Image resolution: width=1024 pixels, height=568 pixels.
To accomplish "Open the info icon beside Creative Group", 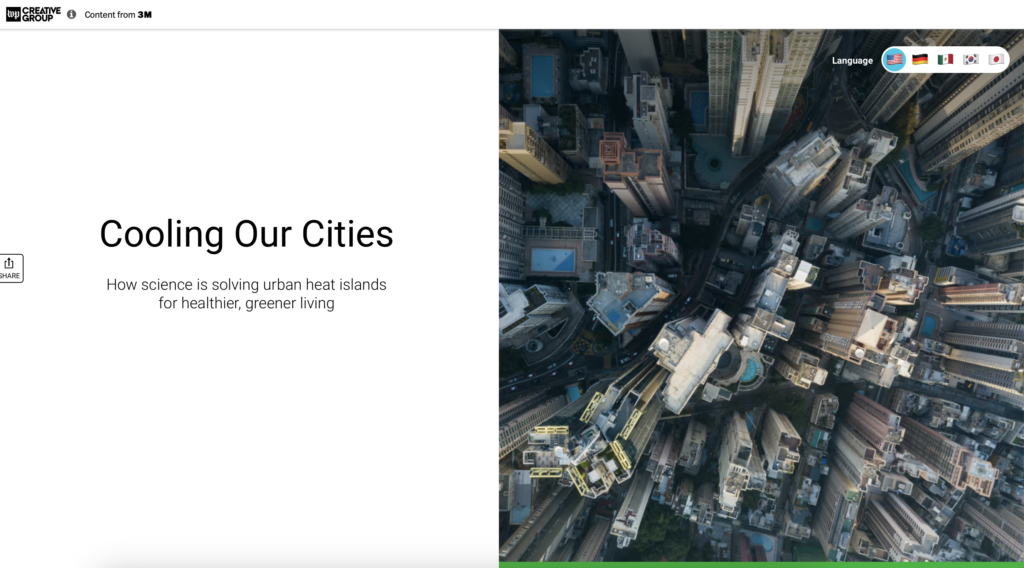I will [71, 14].
